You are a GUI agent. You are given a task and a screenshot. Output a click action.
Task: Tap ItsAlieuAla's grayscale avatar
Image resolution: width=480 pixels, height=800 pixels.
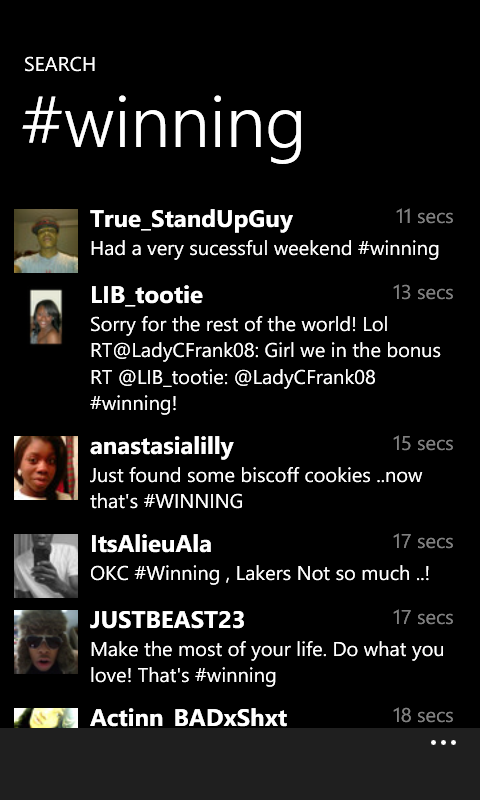pyautogui.click(x=46, y=566)
